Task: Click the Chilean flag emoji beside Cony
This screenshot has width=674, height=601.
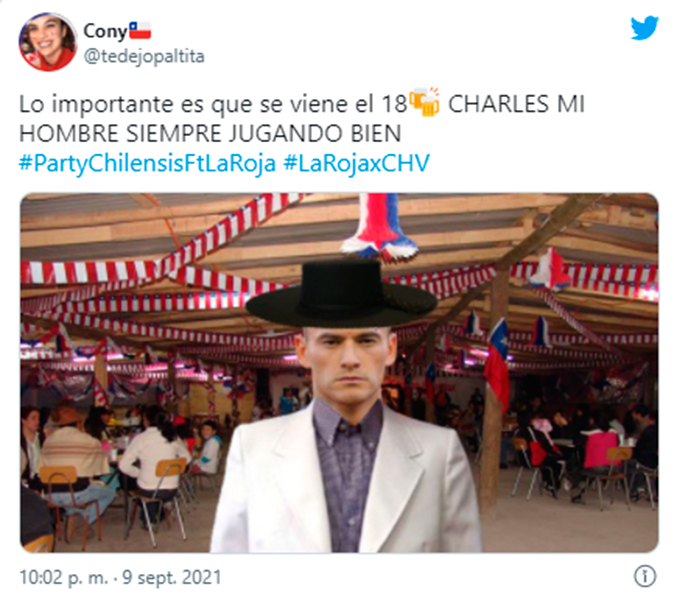Action: click(x=140, y=31)
